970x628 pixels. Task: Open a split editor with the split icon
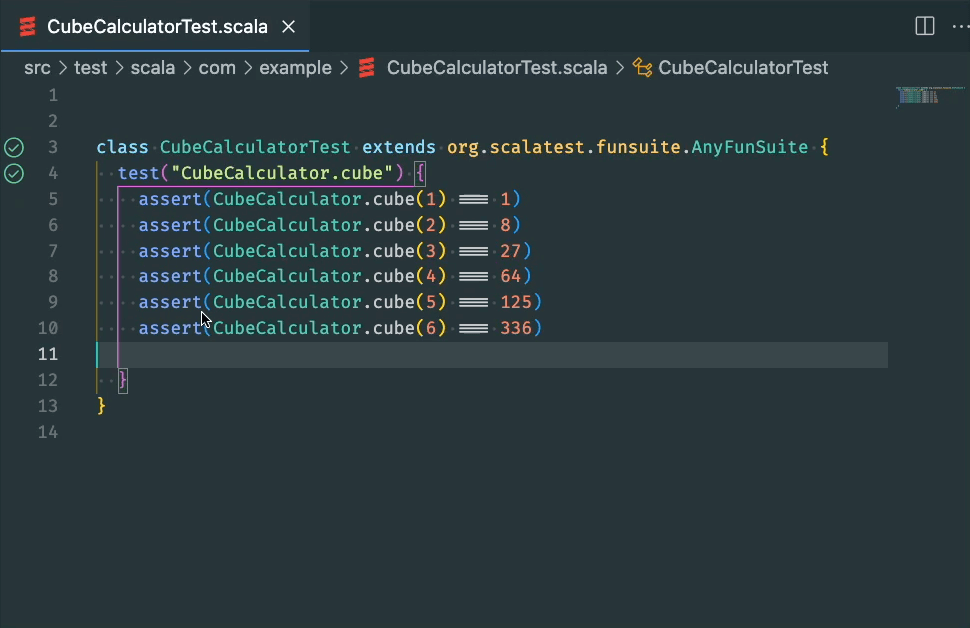click(x=923, y=26)
